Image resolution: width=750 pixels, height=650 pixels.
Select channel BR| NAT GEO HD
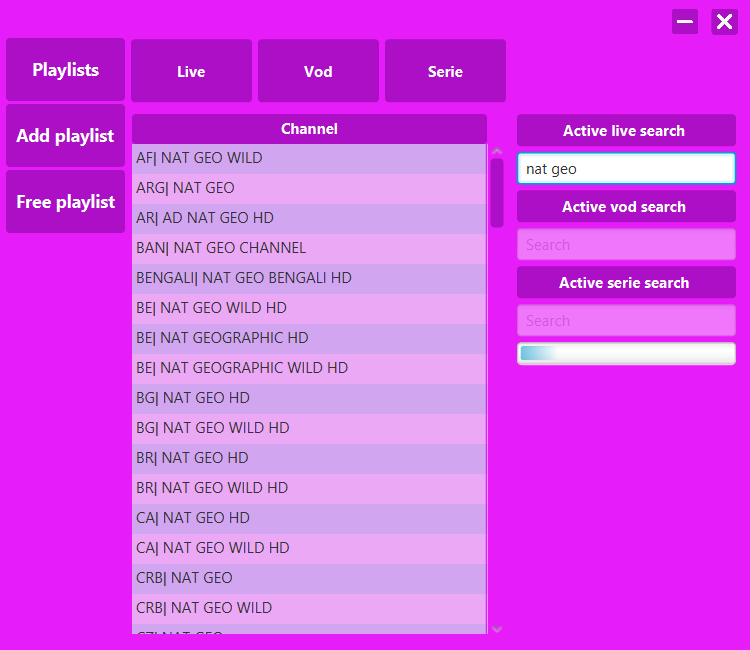(x=309, y=459)
